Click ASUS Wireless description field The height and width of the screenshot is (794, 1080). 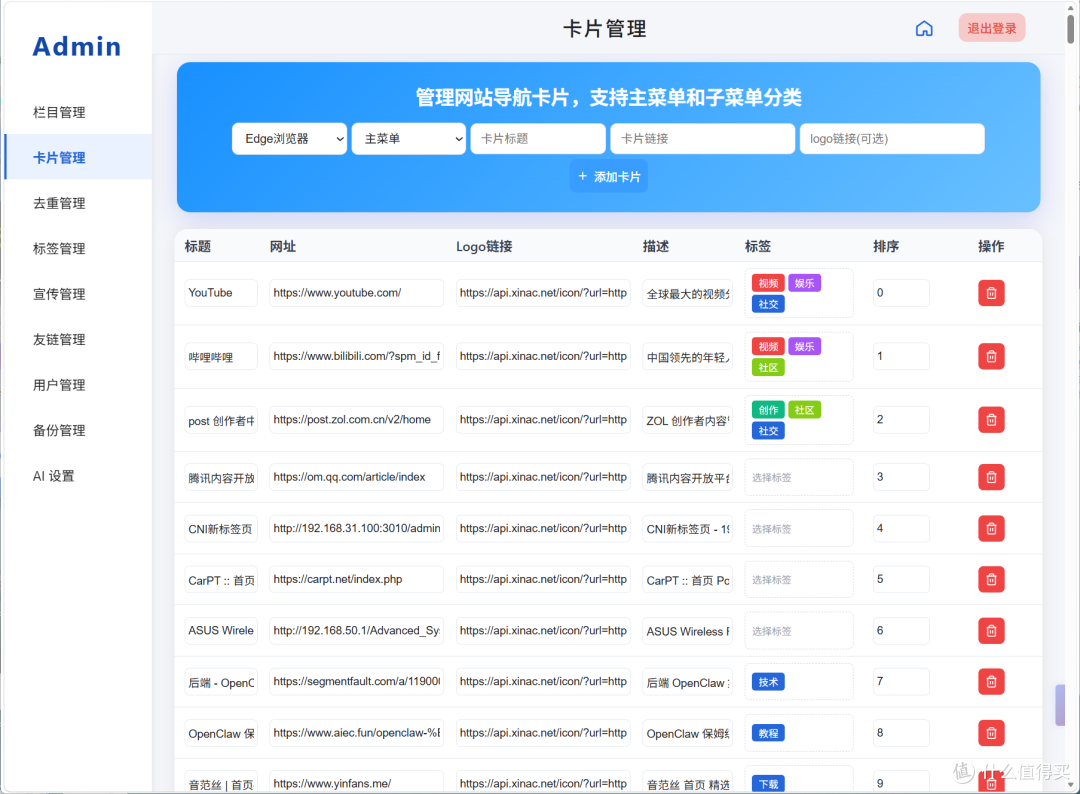687,630
